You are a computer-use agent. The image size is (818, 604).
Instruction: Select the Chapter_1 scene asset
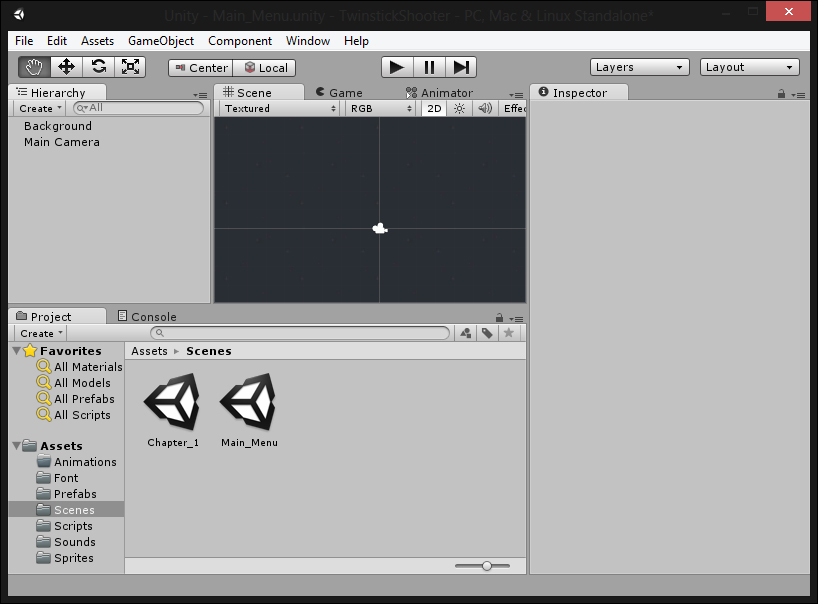pos(173,410)
